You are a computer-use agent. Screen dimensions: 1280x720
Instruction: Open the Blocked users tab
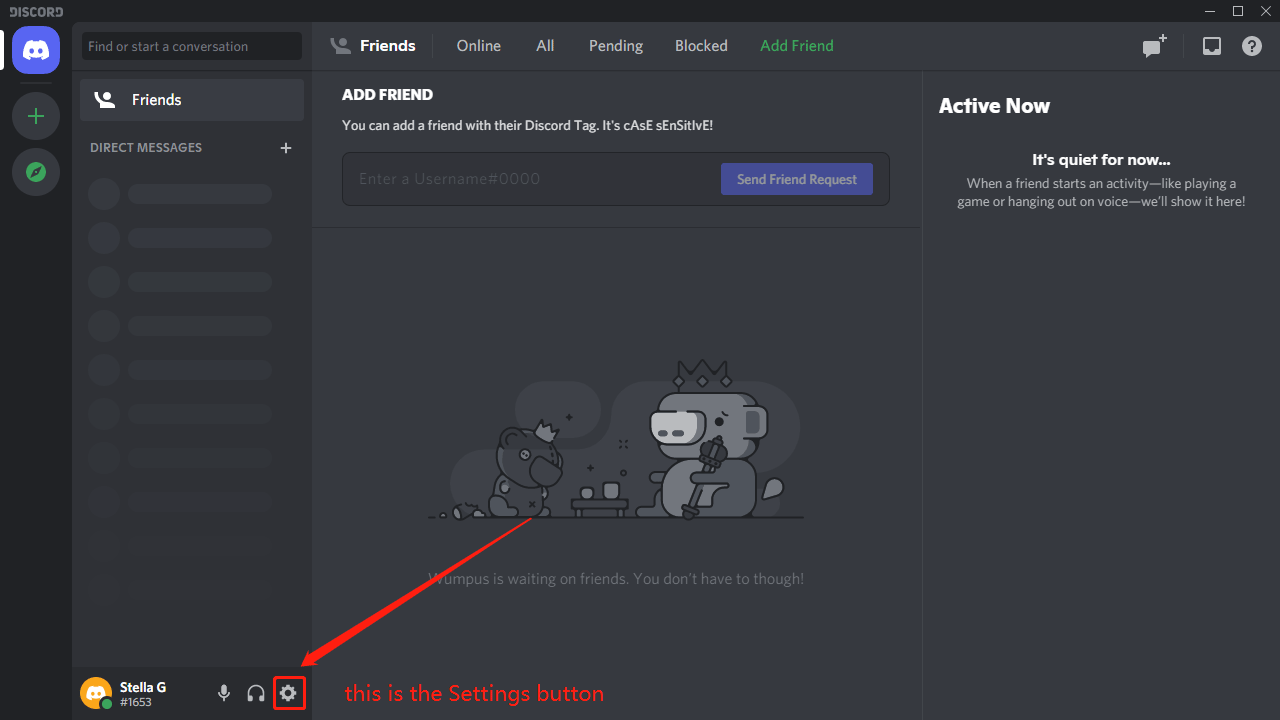(x=701, y=46)
